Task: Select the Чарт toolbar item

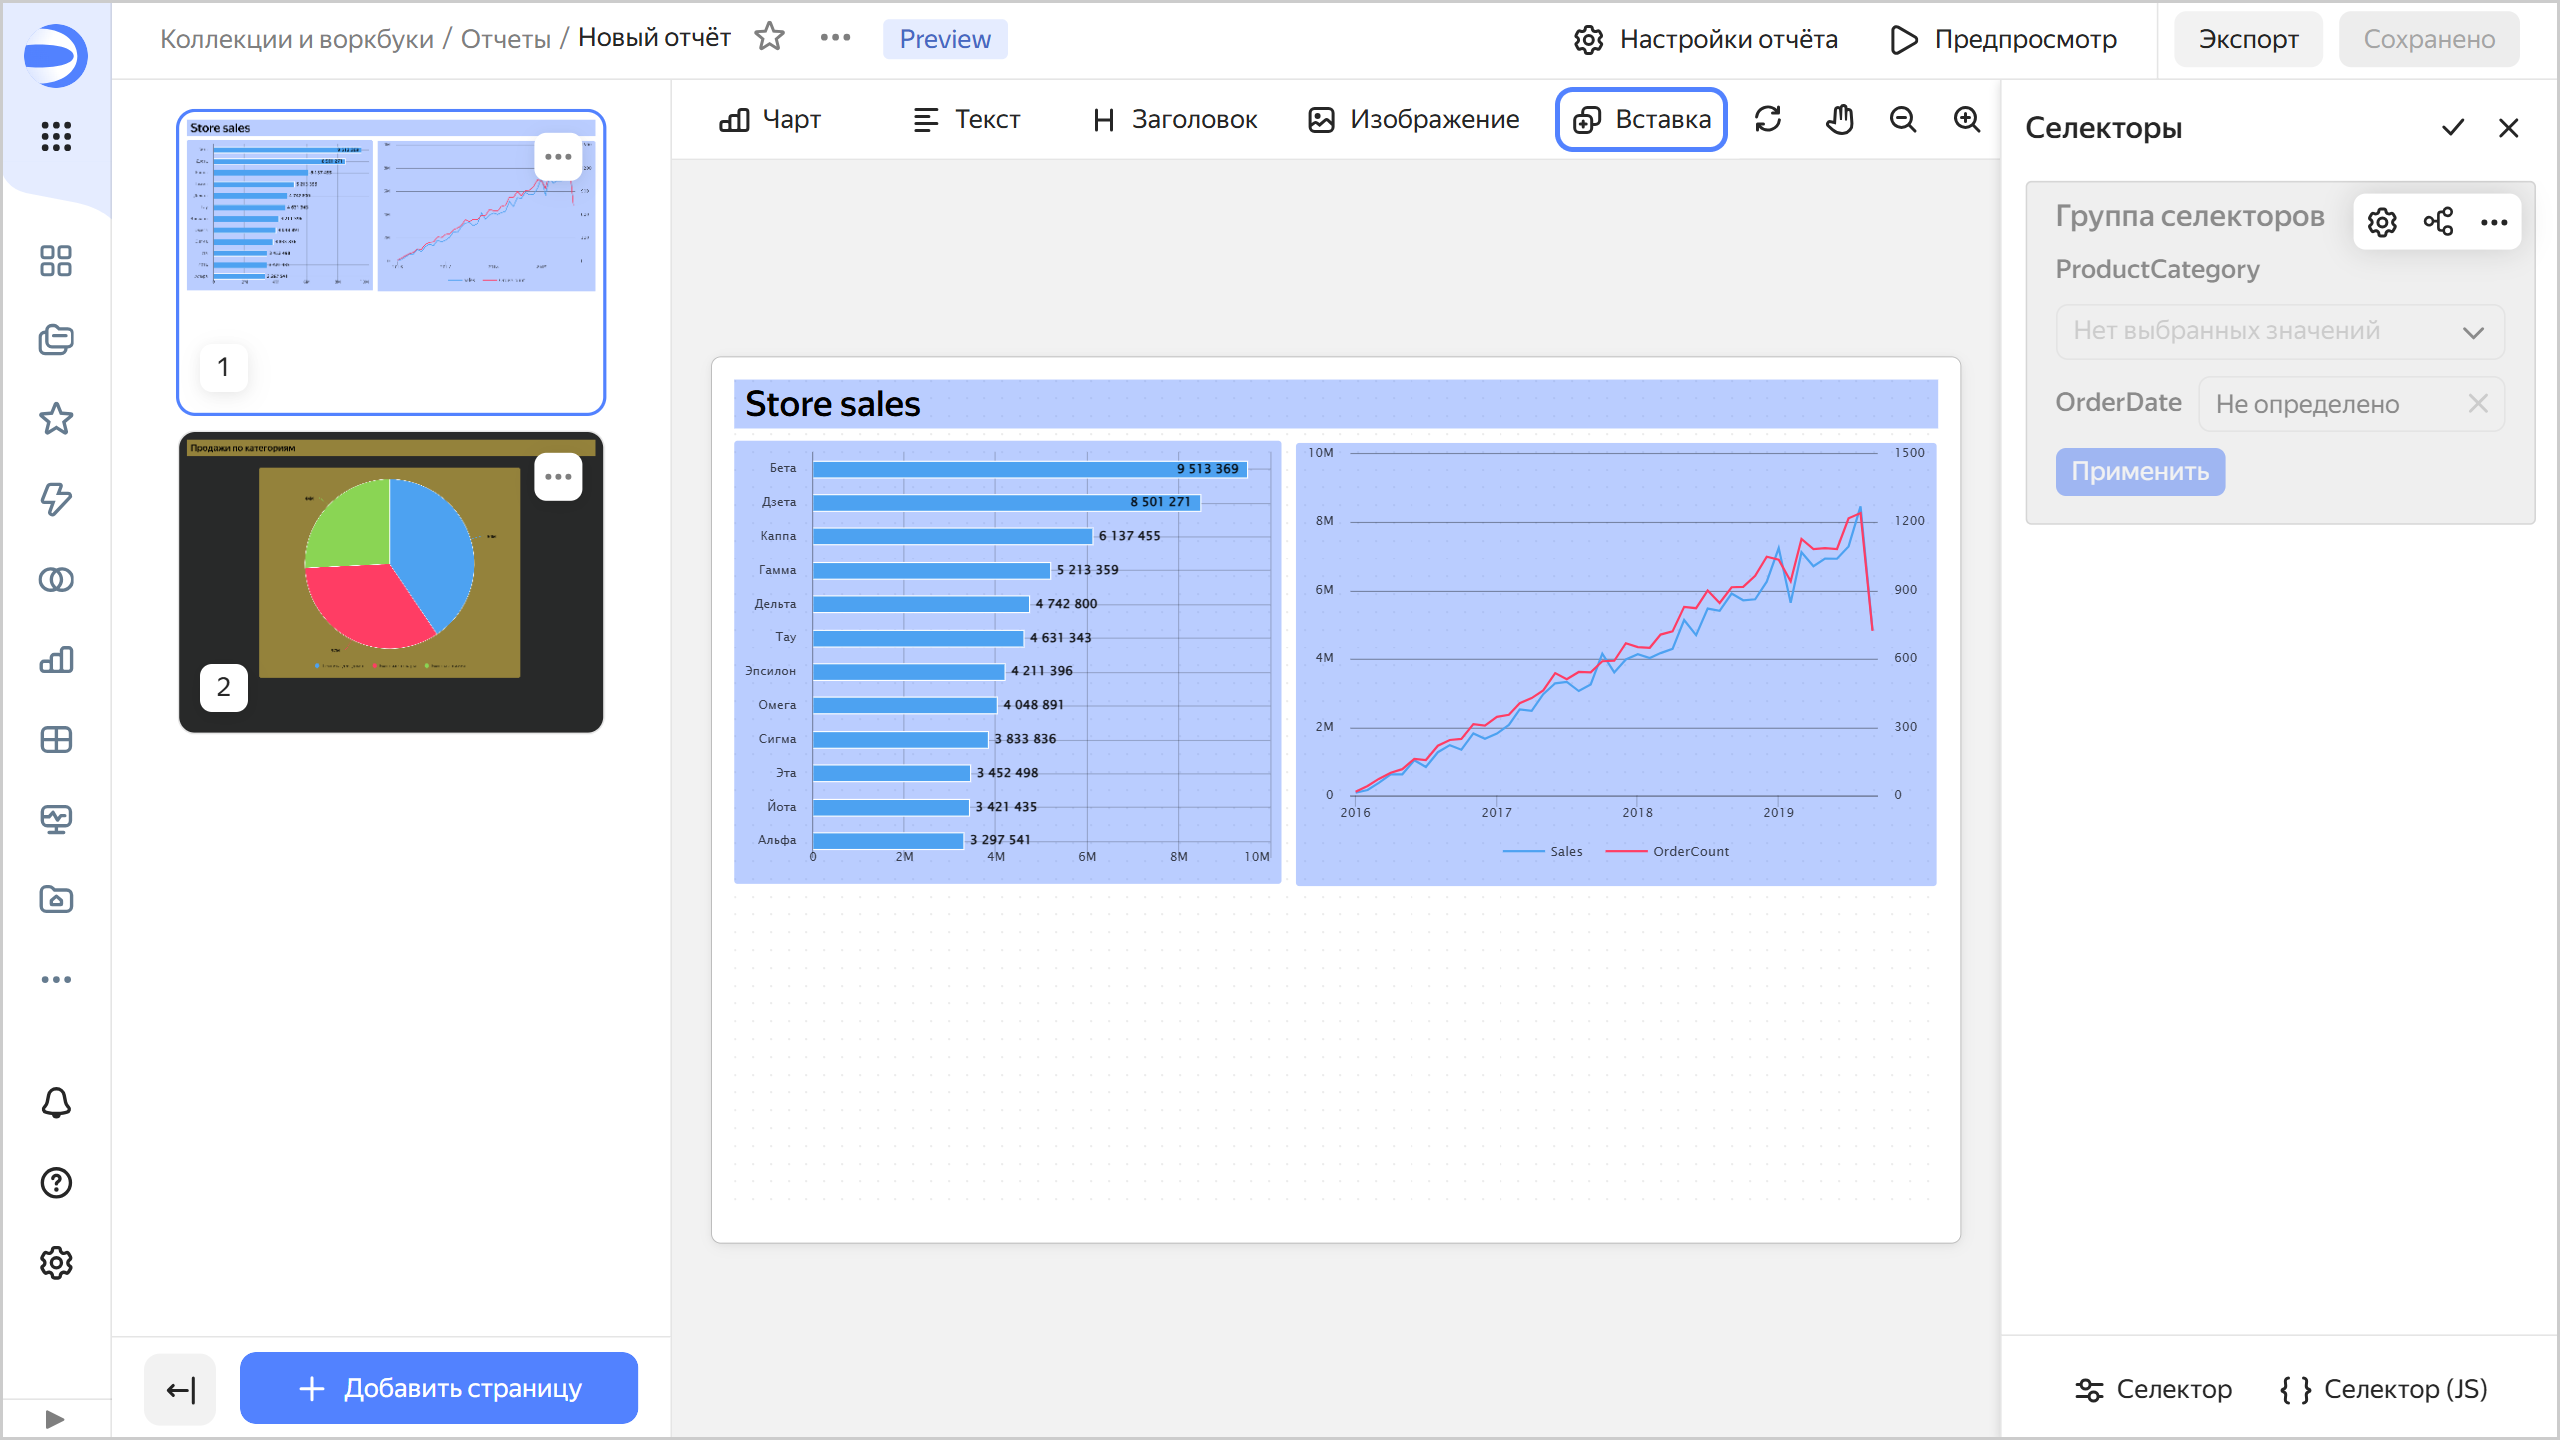Action: pos(770,120)
